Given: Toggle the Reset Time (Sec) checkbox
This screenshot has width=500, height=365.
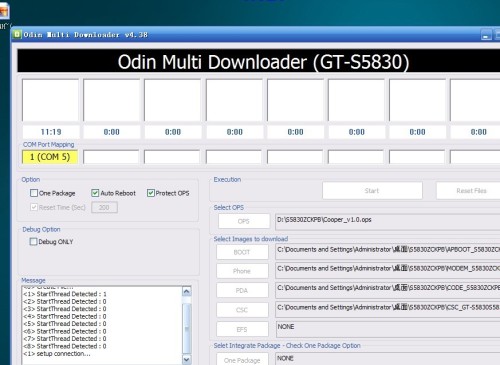Looking at the screenshot, I should point(34,207).
